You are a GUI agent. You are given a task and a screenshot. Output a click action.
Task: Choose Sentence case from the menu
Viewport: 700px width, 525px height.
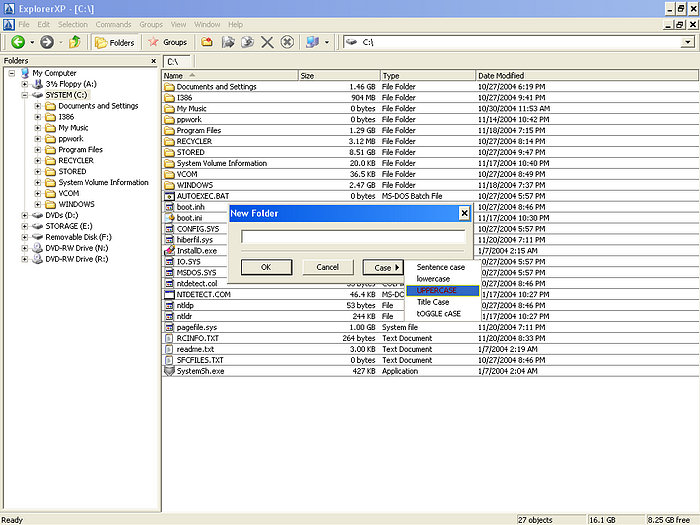point(441,267)
